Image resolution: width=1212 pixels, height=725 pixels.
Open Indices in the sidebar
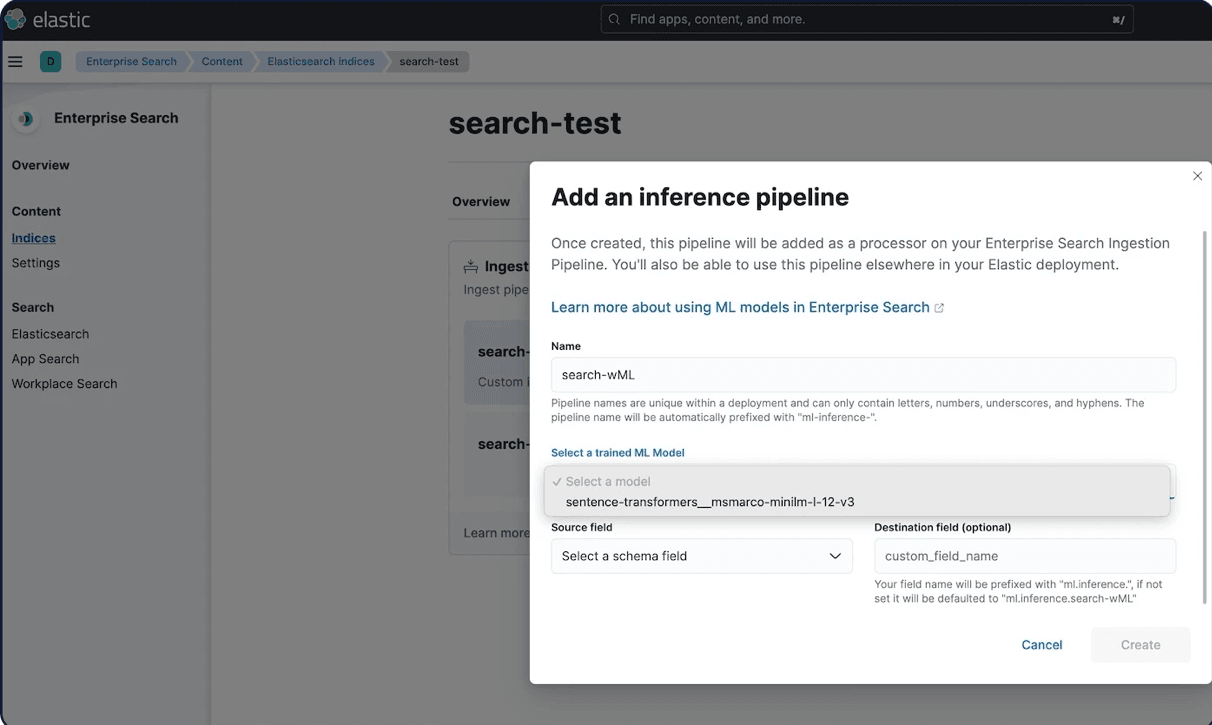click(33, 237)
